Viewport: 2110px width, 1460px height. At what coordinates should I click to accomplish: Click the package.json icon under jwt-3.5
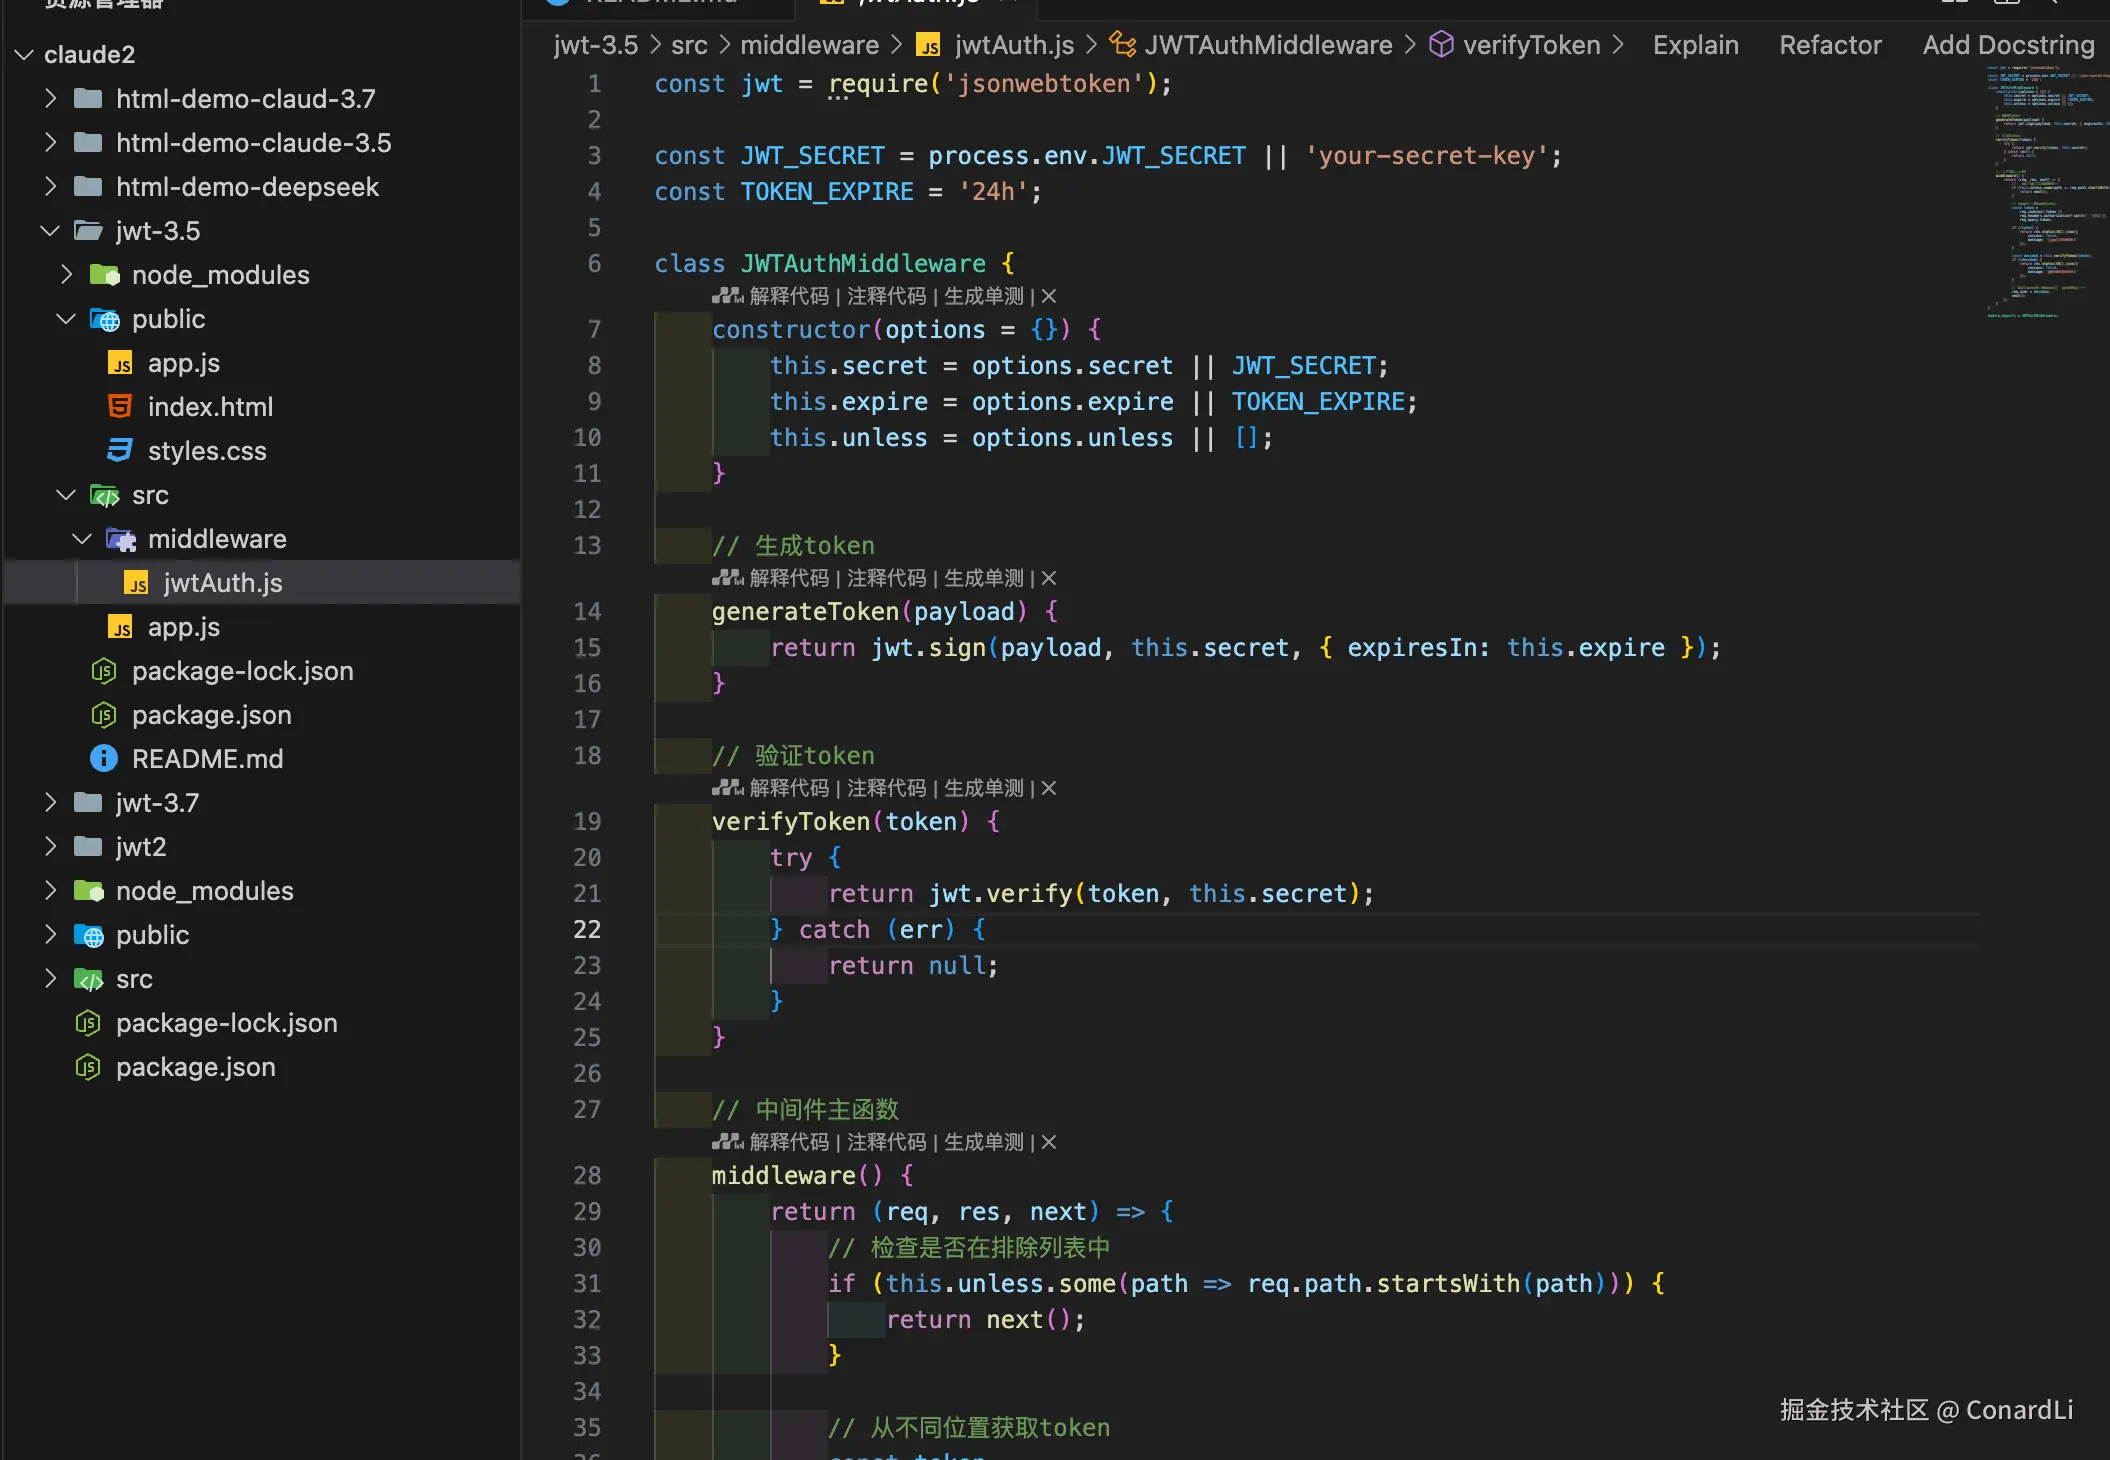104,715
